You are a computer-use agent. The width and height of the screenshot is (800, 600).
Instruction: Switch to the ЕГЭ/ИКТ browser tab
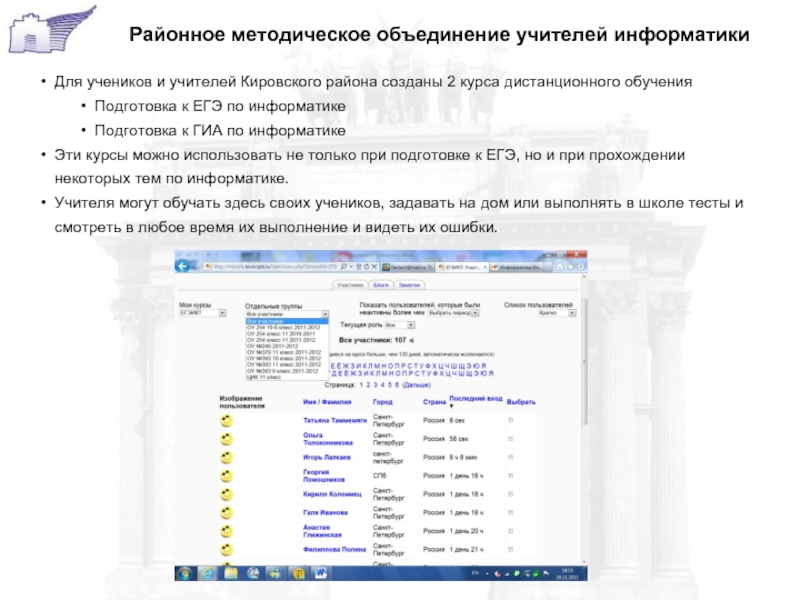click(462, 267)
